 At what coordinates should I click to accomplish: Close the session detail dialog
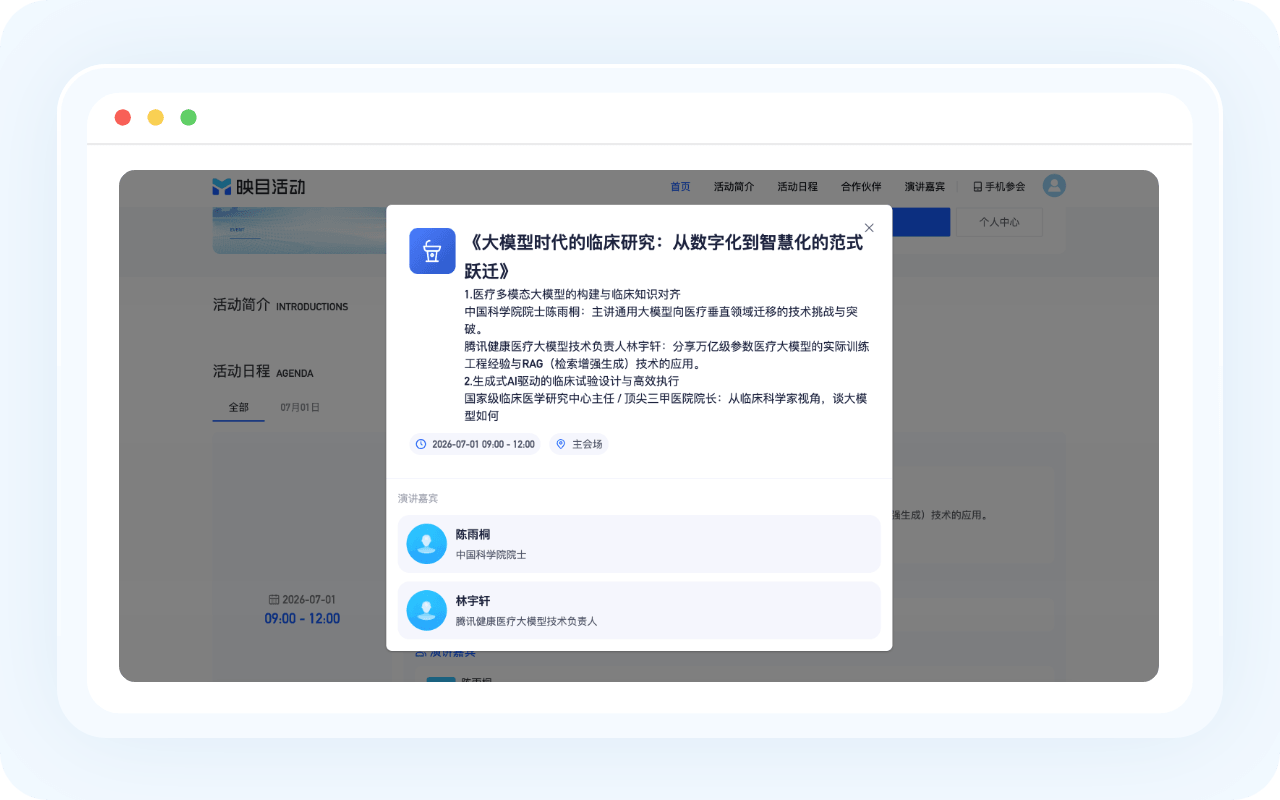point(869,228)
